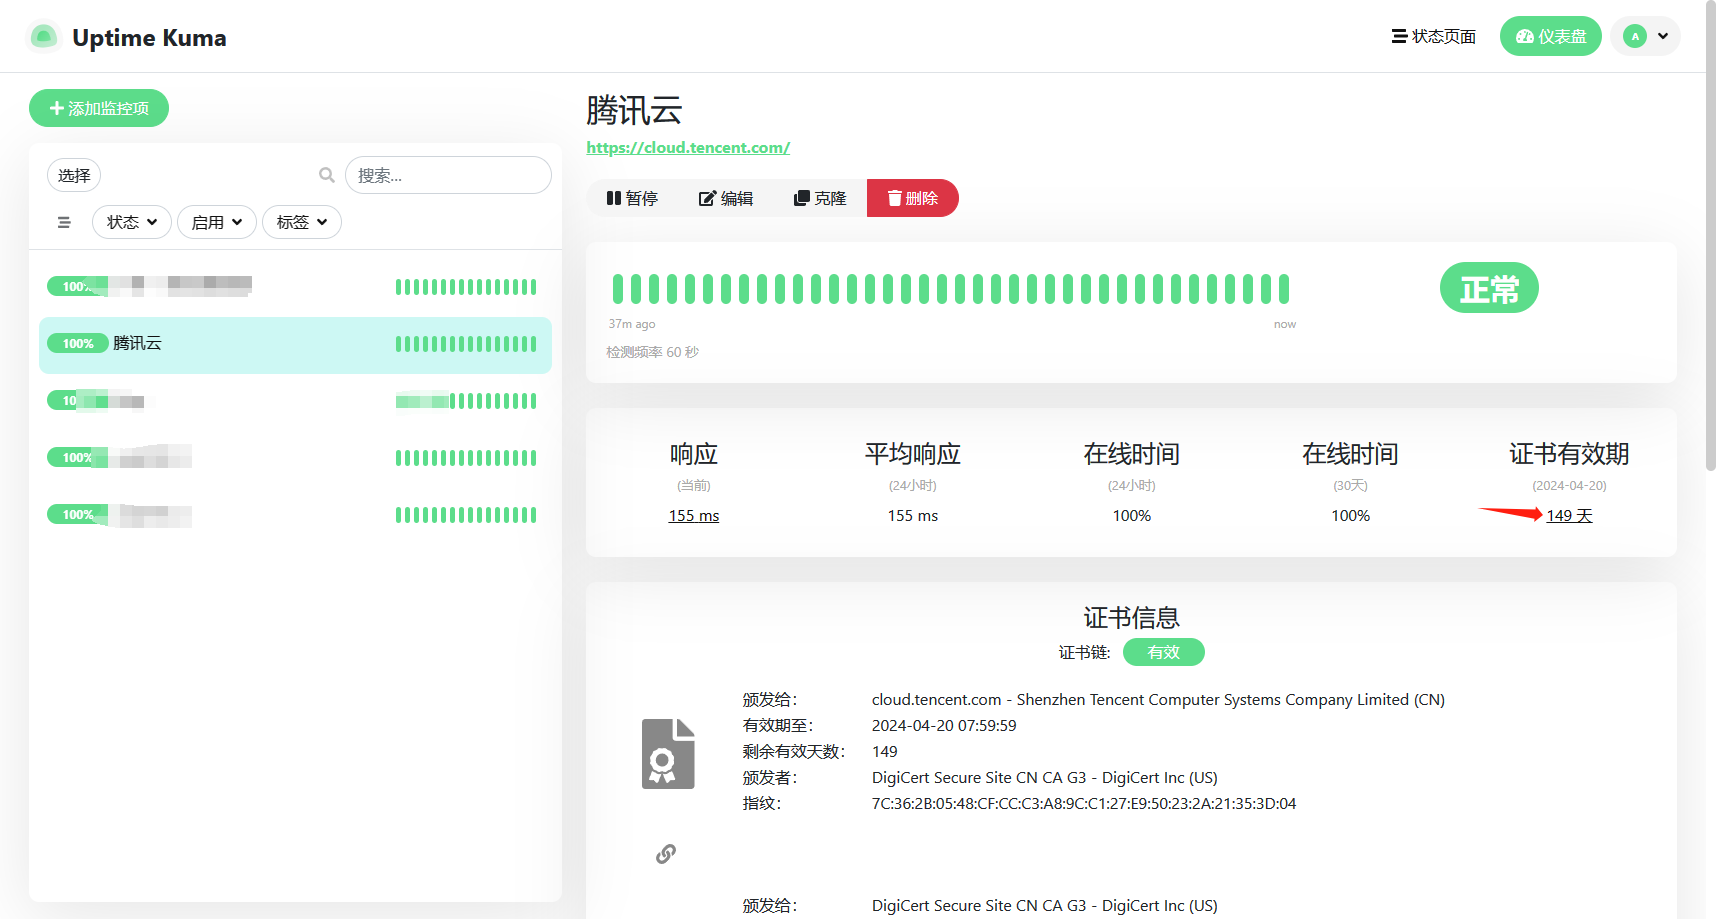This screenshot has height=919, width=1716.
Task: Expand the 状态 status filter dropdown
Action: point(132,222)
